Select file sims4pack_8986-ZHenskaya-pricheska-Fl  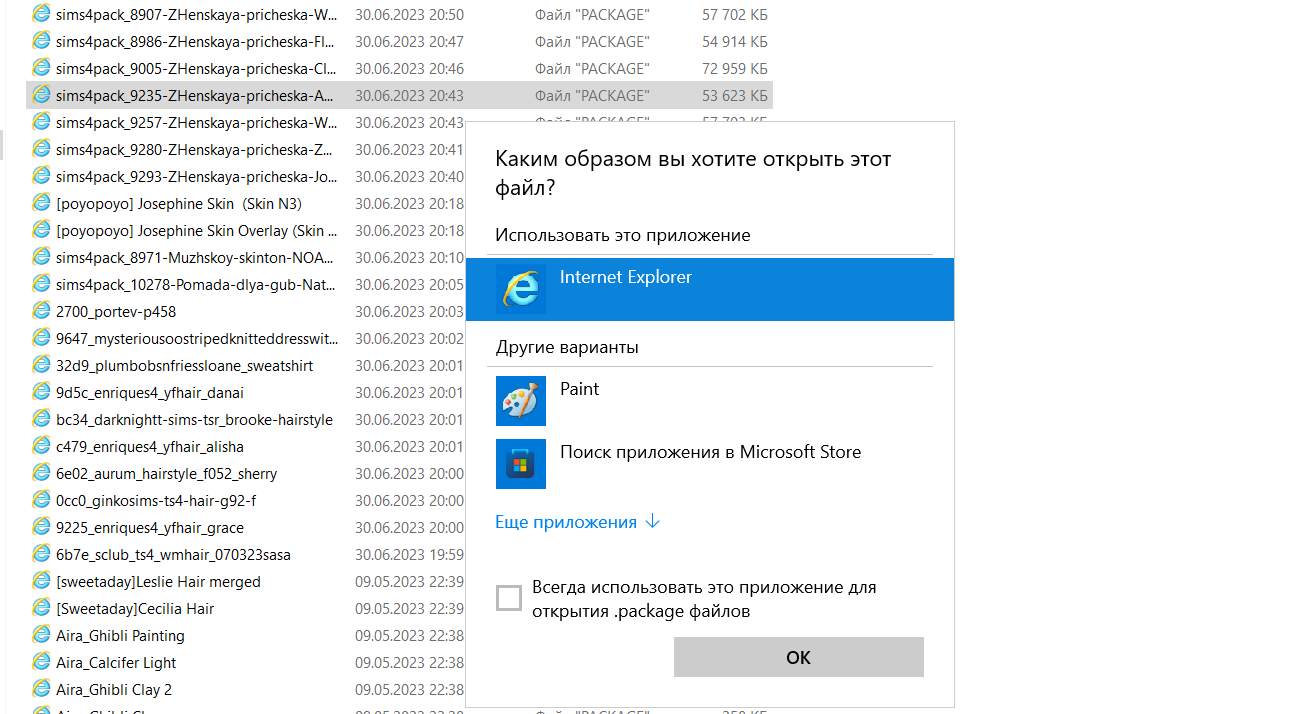195,42
